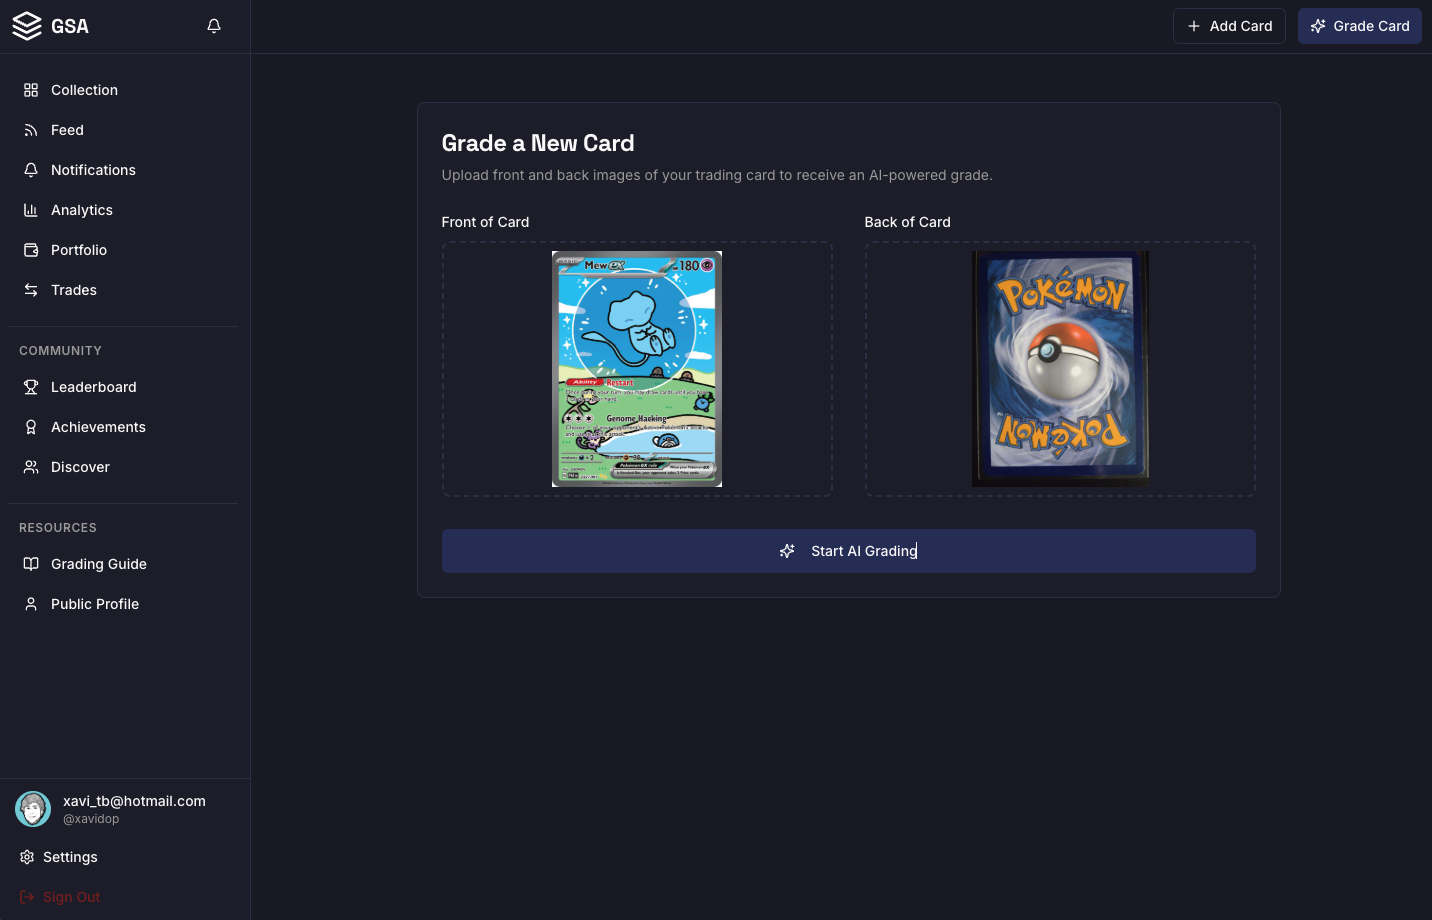Select the Mew ex front card image
This screenshot has height=920, width=1432.
click(637, 369)
